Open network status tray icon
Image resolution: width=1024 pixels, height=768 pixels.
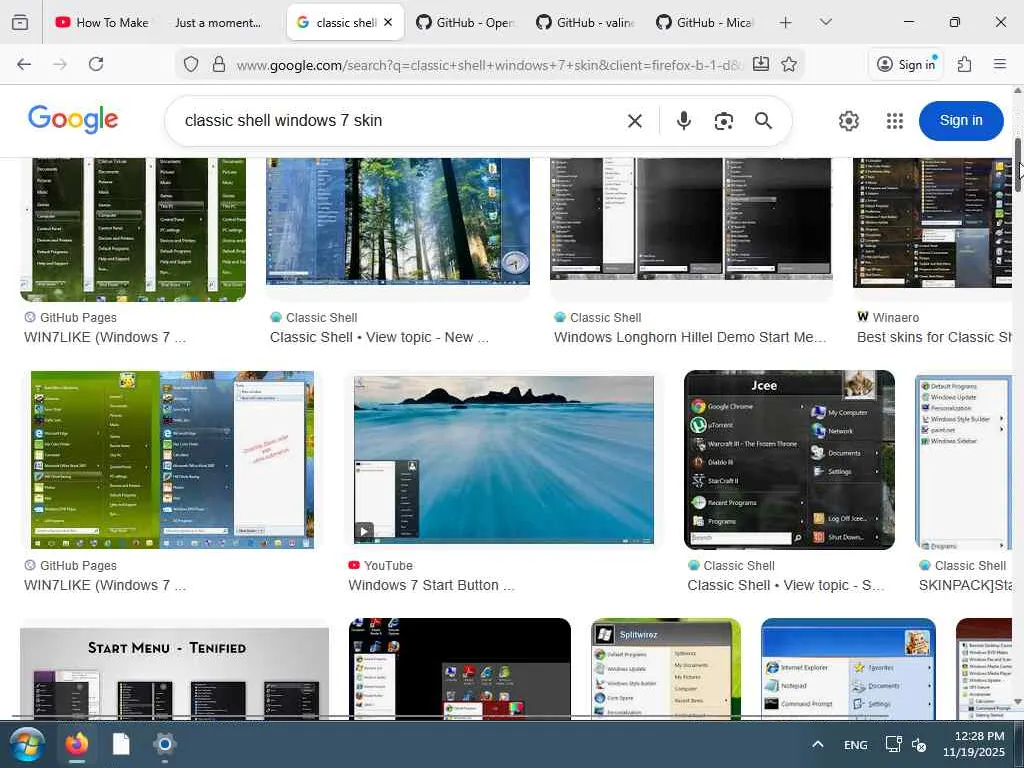click(893, 744)
